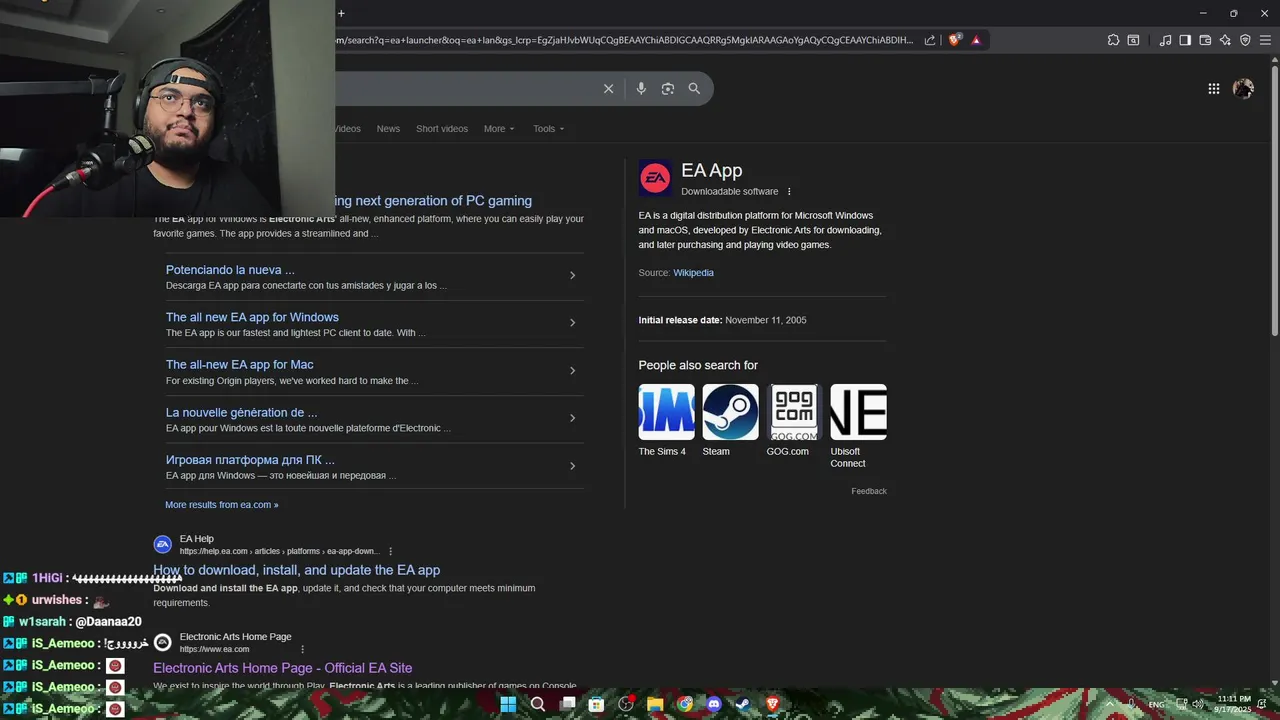Open the Tools dropdown
Image resolution: width=1280 pixels, height=720 pixels.
coord(548,129)
